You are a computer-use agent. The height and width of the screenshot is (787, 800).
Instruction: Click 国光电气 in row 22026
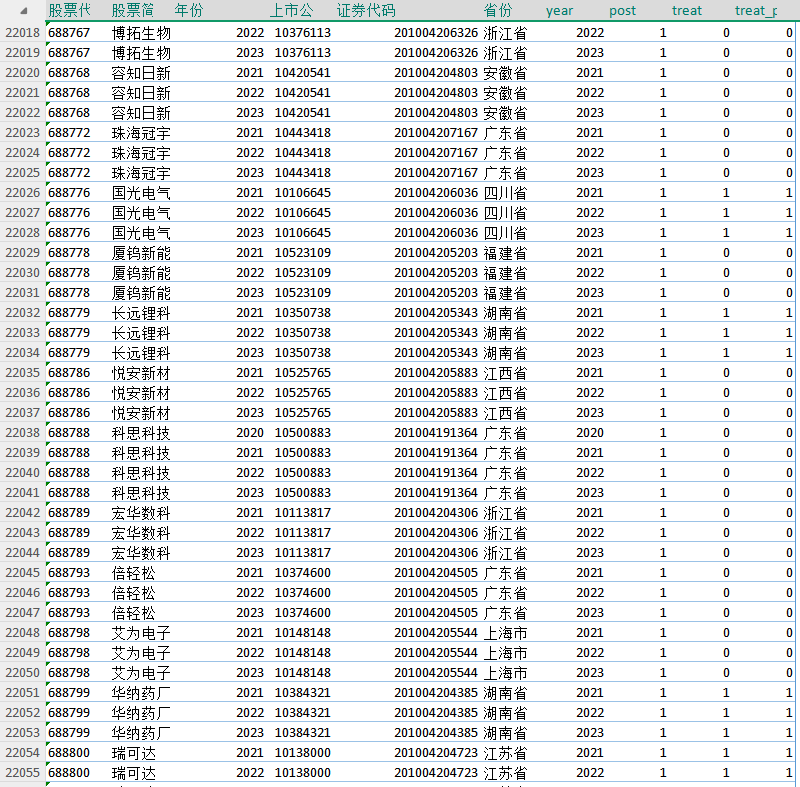141,193
